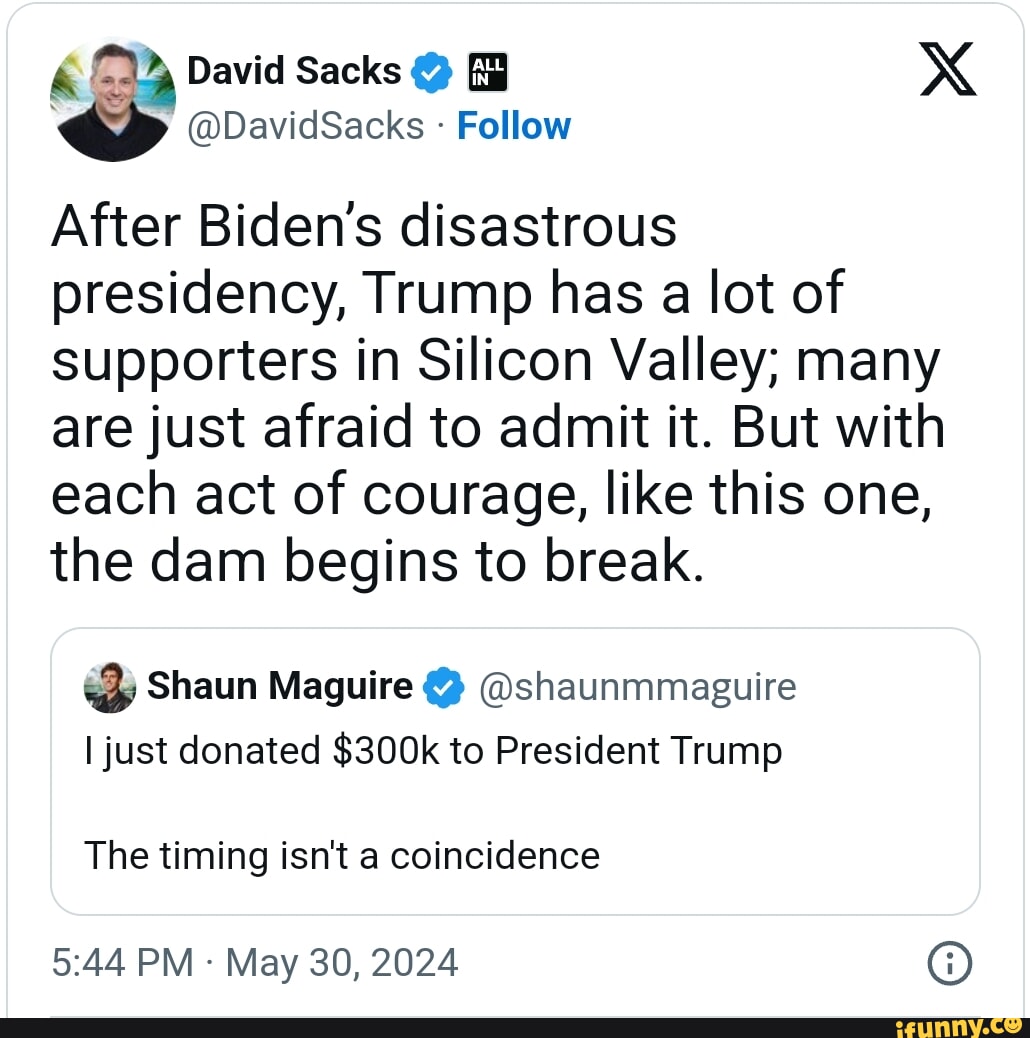Follow the DavidSacks account

(513, 126)
